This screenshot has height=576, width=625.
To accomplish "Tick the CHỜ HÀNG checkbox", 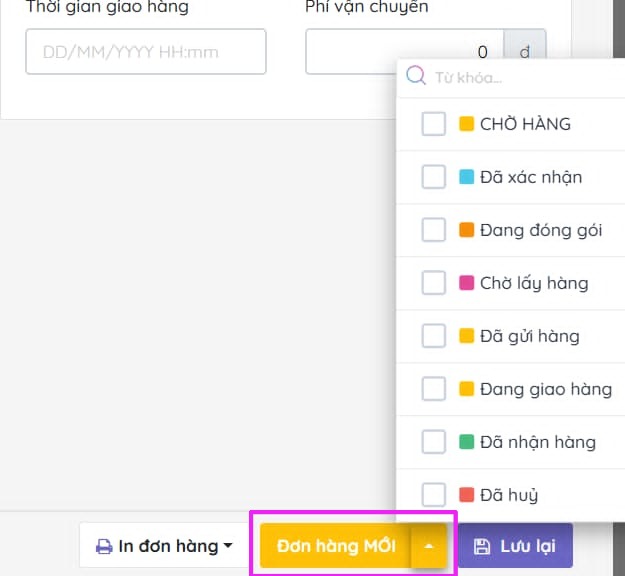I will coord(433,124).
